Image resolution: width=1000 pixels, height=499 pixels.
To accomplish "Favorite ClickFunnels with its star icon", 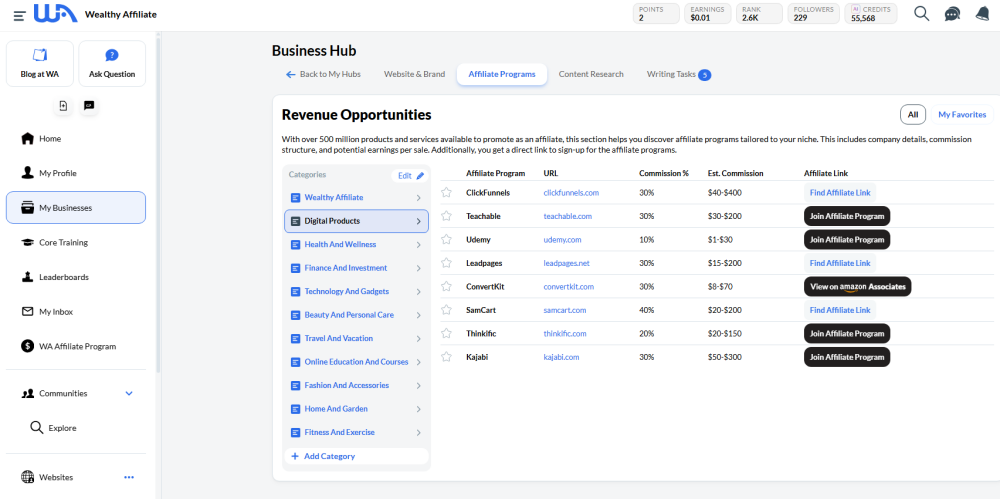I will [447, 192].
